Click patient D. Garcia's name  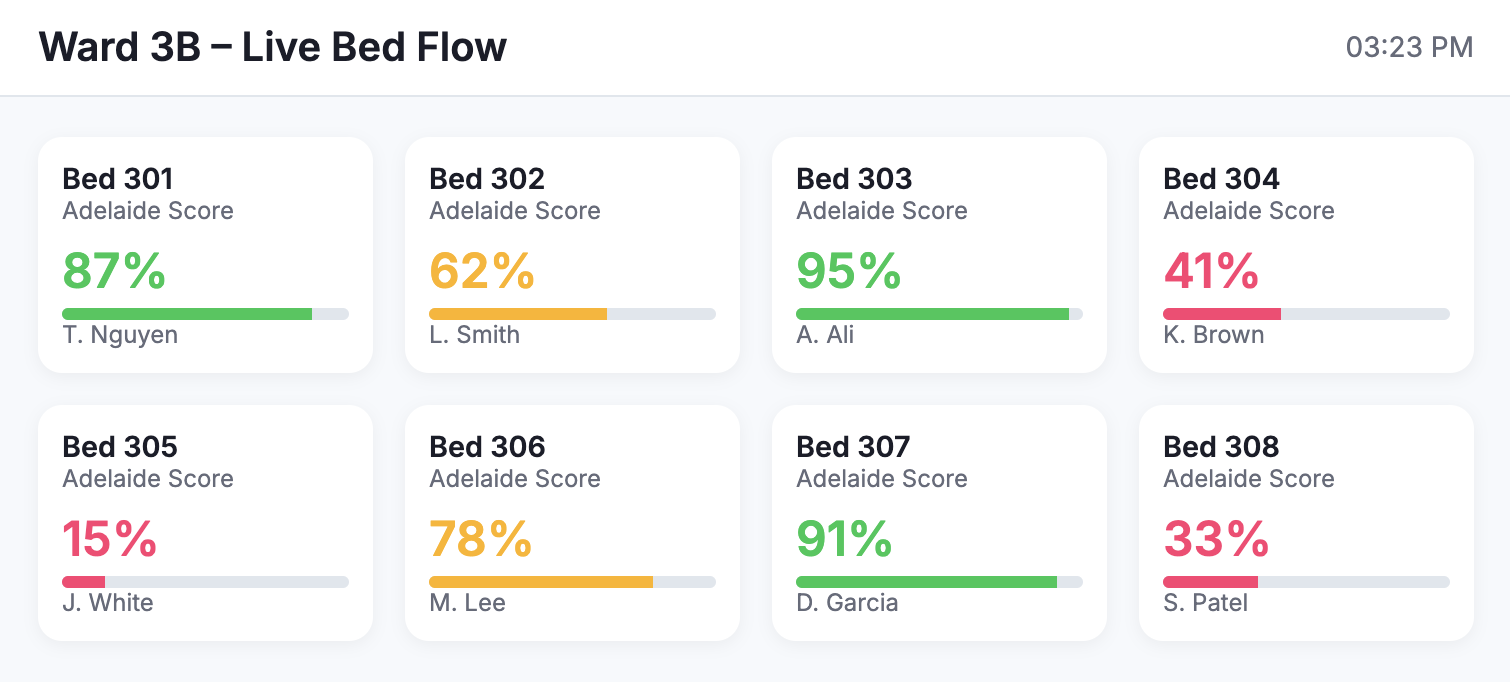847,603
